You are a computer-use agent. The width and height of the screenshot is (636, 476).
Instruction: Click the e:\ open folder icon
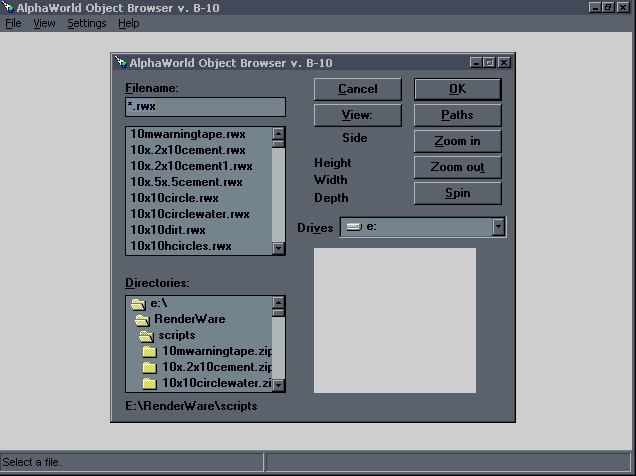click(x=138, y=304)
